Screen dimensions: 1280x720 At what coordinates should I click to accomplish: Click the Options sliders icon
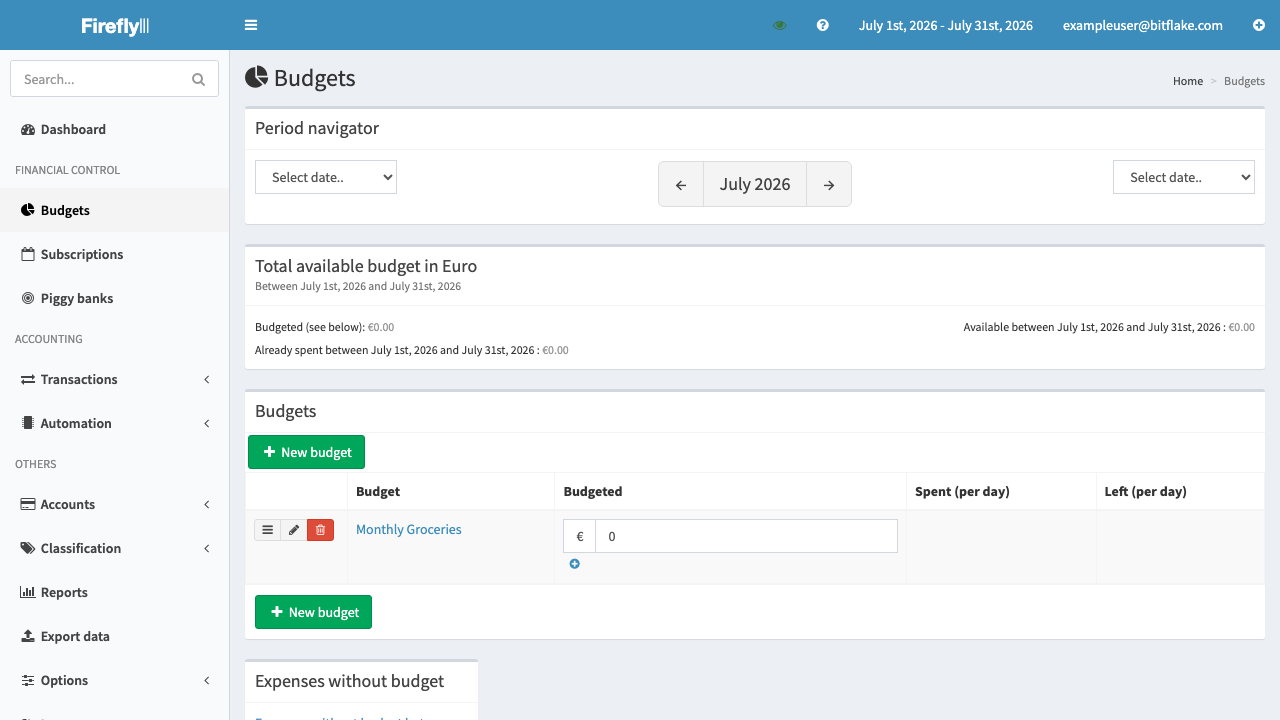(x=28, y=680)
